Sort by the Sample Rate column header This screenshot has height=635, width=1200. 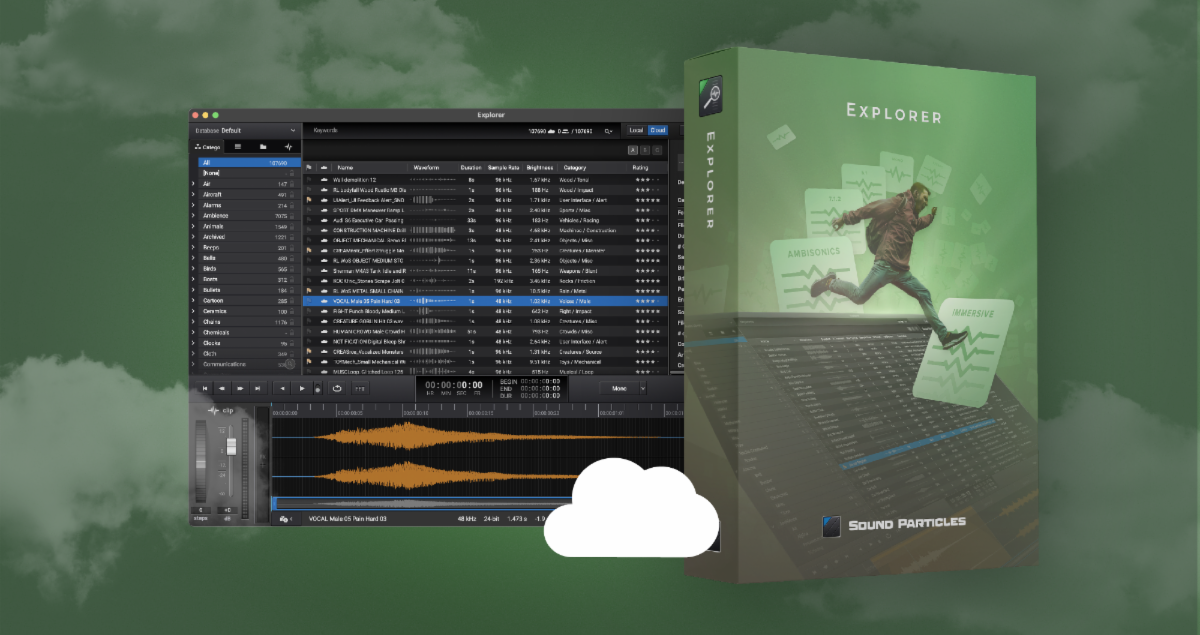[x=503, y=167]
